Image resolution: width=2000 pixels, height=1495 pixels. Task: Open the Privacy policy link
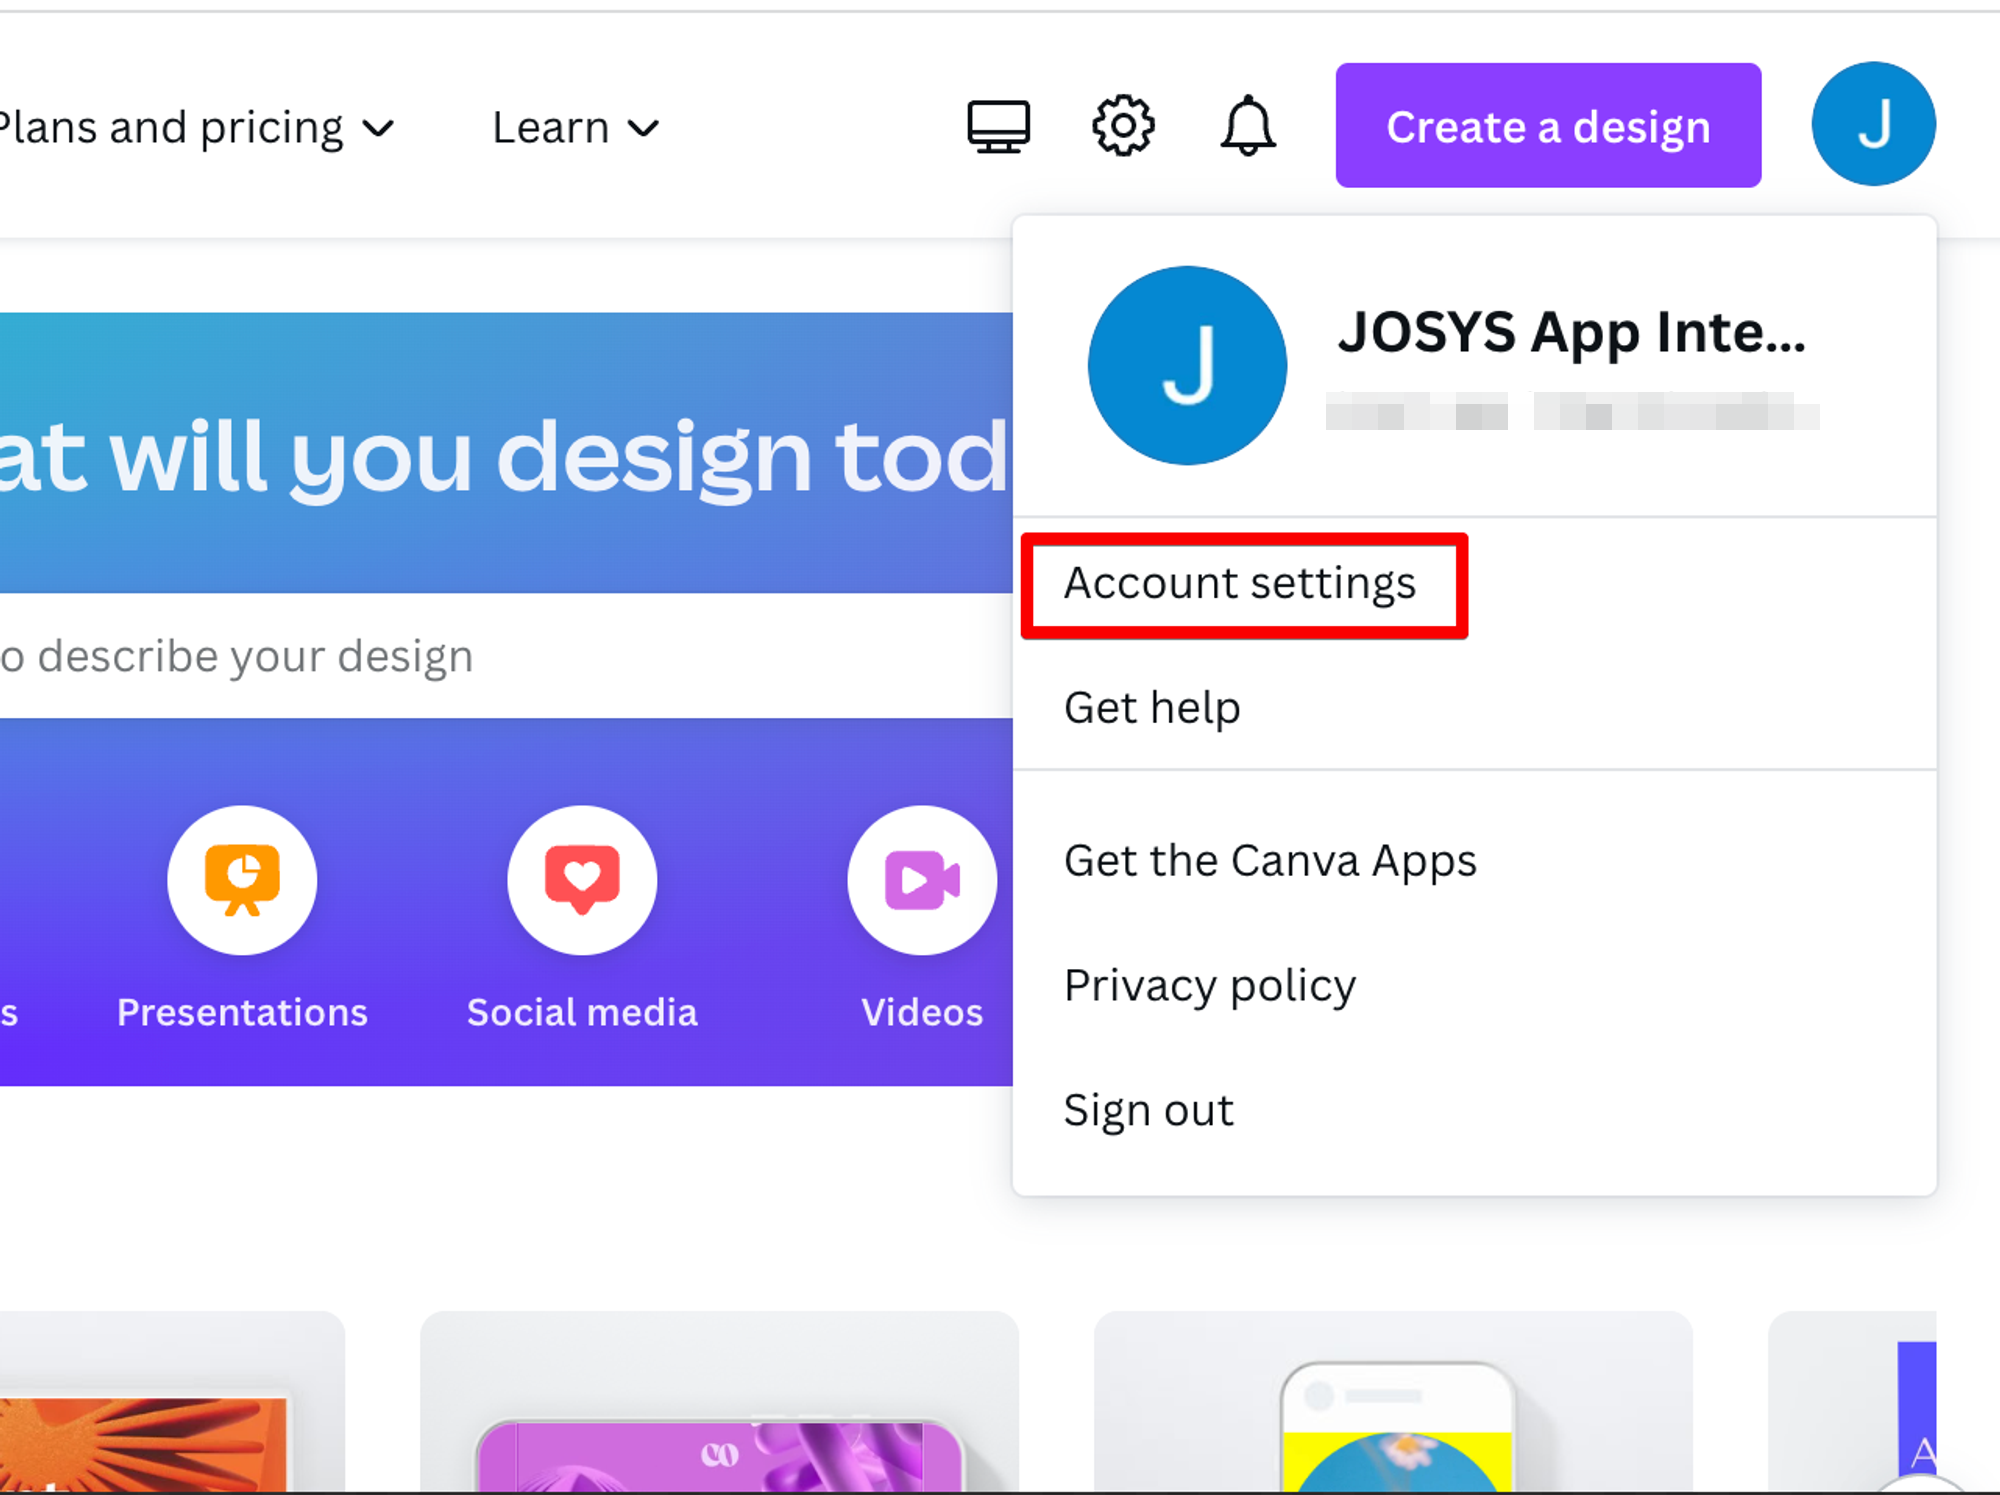click(x=1210, y=986)
